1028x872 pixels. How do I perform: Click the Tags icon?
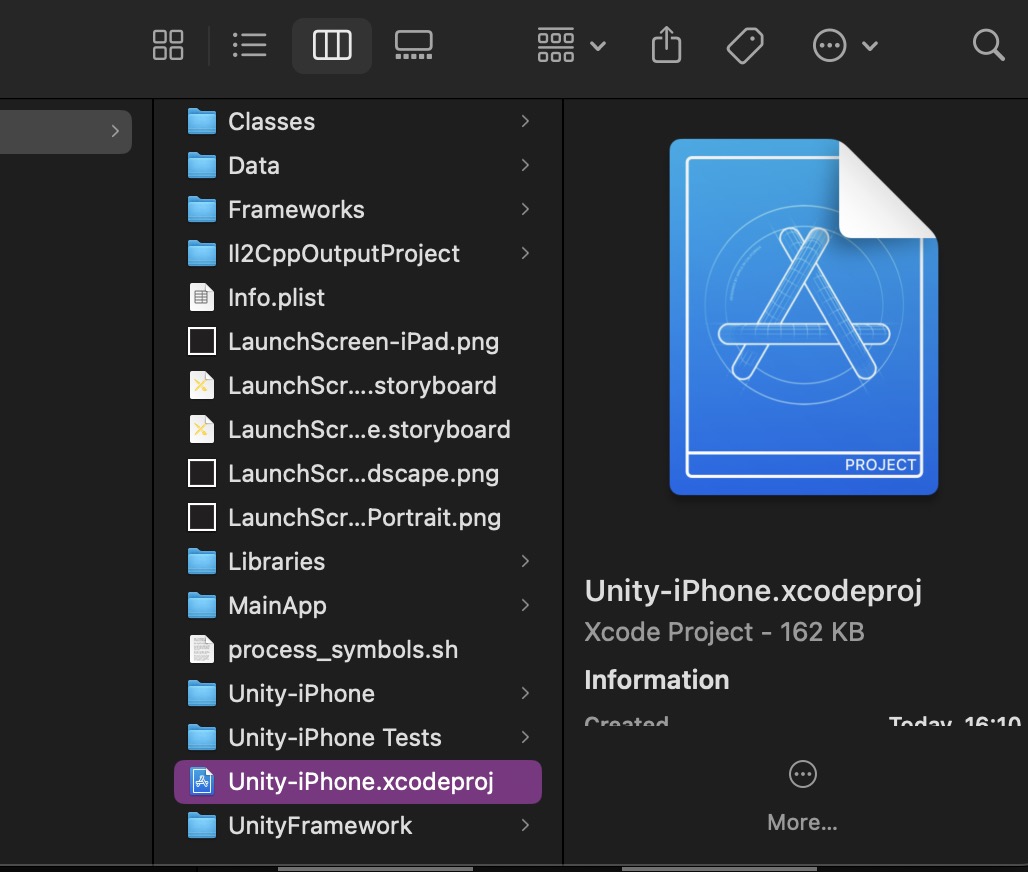click(745, 45)
